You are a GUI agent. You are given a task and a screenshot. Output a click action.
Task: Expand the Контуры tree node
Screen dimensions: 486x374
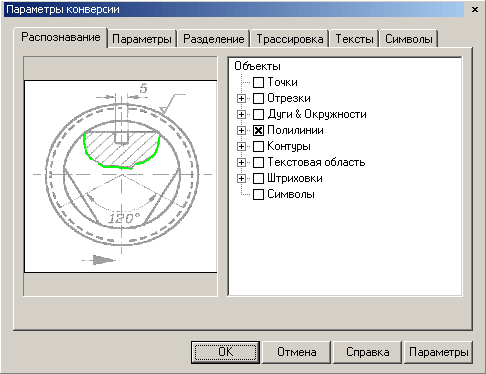tap(241, 146)
